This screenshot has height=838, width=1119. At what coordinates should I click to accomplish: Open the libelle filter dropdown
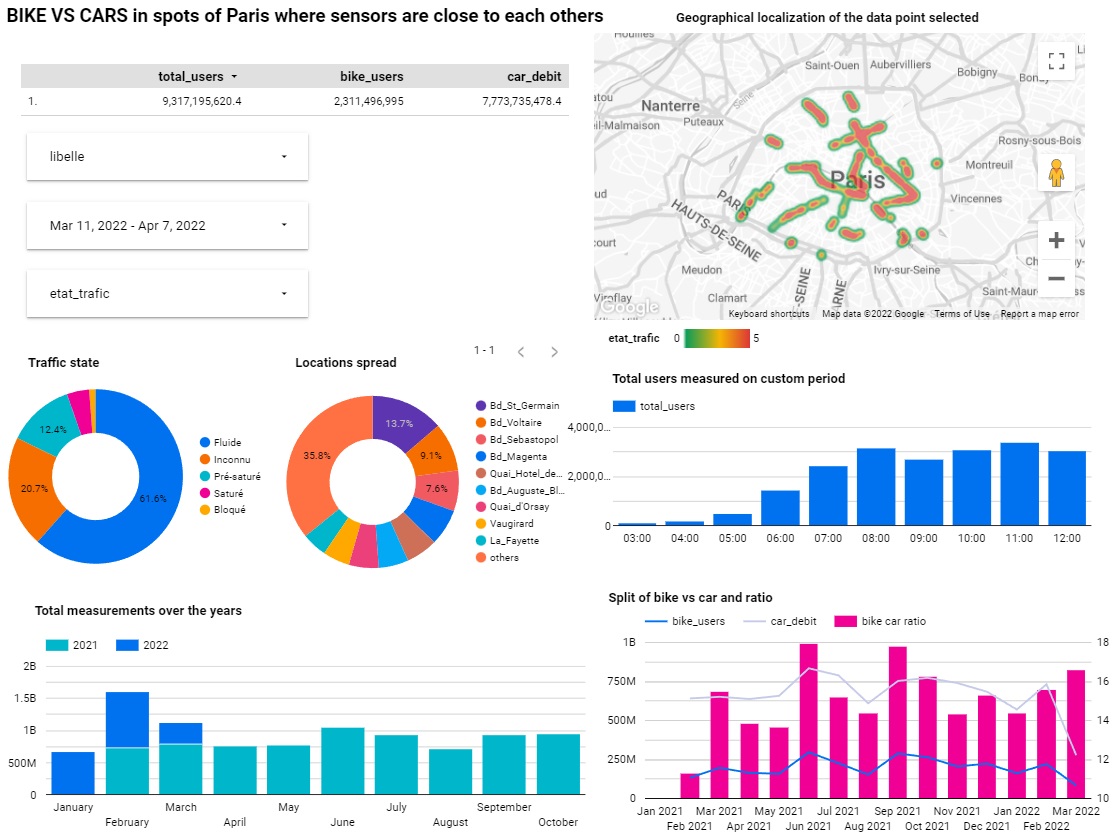(x=167, y=156)
